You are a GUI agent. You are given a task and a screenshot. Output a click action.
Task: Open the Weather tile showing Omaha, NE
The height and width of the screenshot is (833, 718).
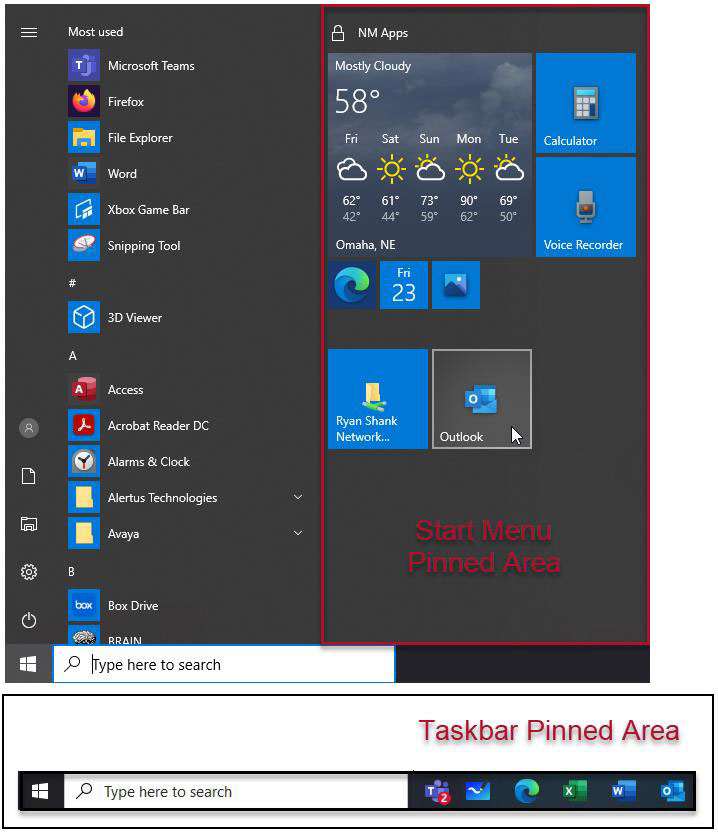click(x=430, y=155)
